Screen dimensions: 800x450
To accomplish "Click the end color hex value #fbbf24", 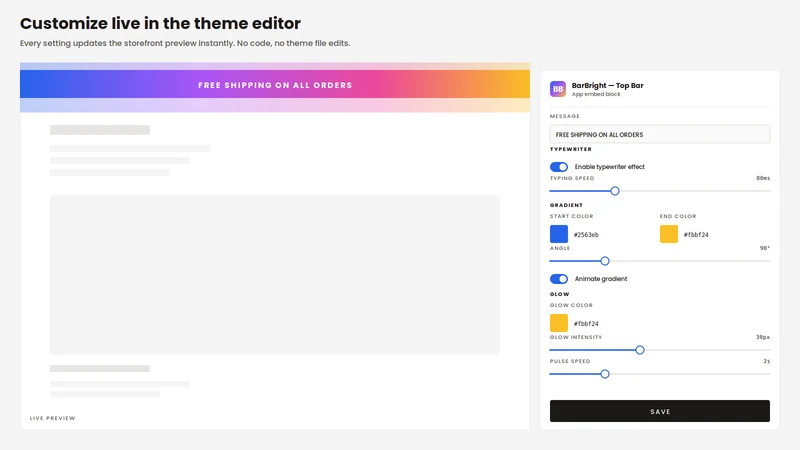I will 696,235.
